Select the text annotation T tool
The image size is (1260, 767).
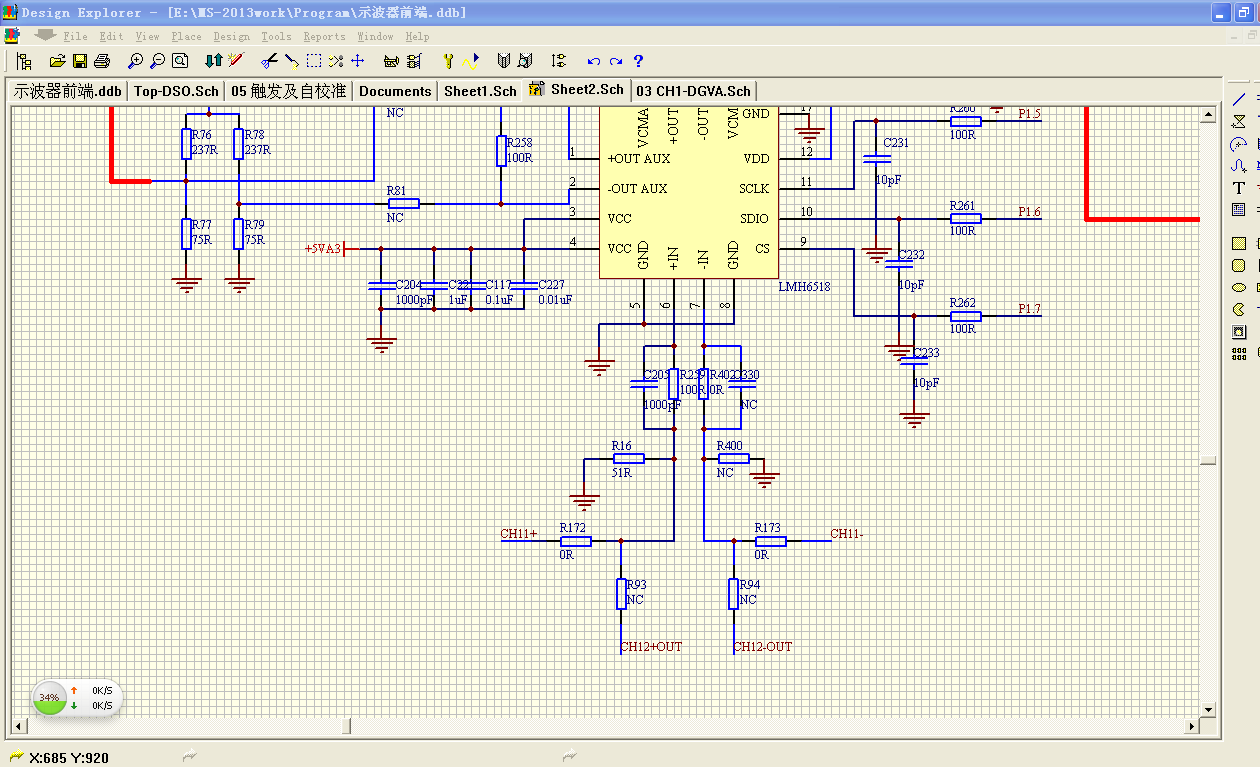coord(1239,188)
